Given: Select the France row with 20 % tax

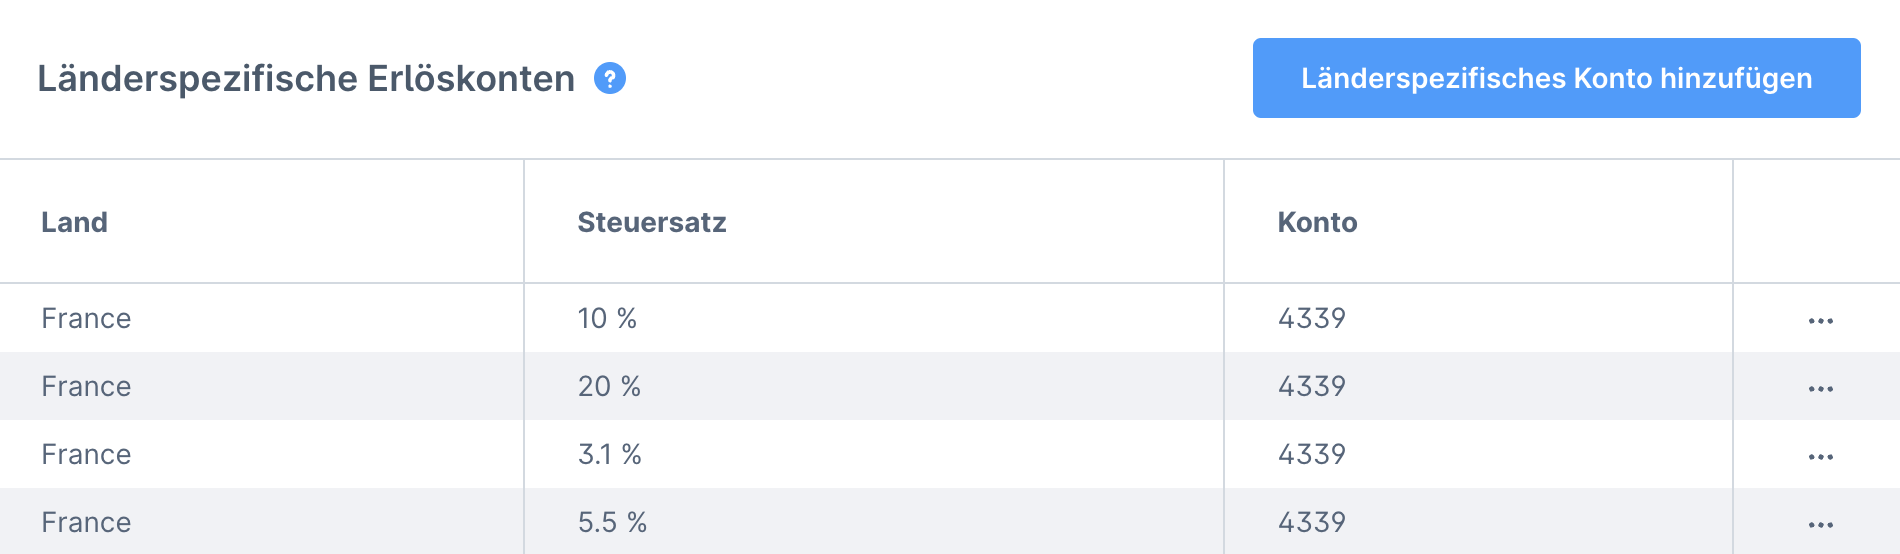Looking at the screenshot, I should (x=86, y=386).
